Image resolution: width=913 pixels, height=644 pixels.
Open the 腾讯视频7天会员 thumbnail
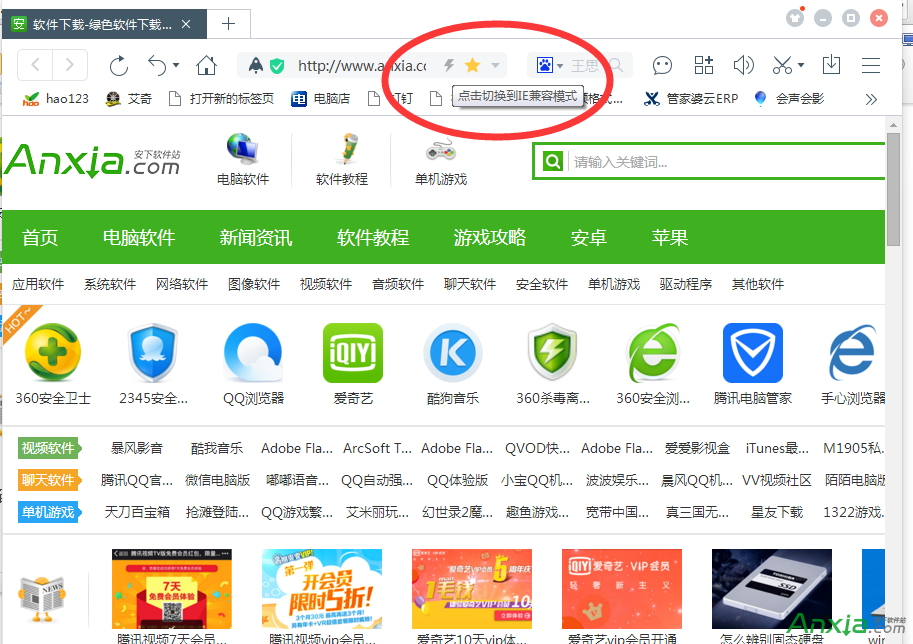coord(172,589)
